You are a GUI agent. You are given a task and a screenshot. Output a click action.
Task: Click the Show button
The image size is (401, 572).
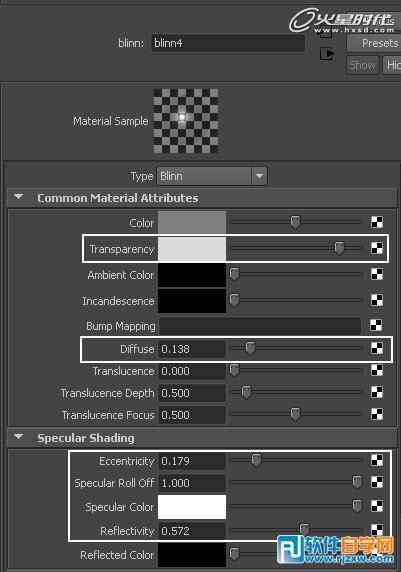(363, 65)
